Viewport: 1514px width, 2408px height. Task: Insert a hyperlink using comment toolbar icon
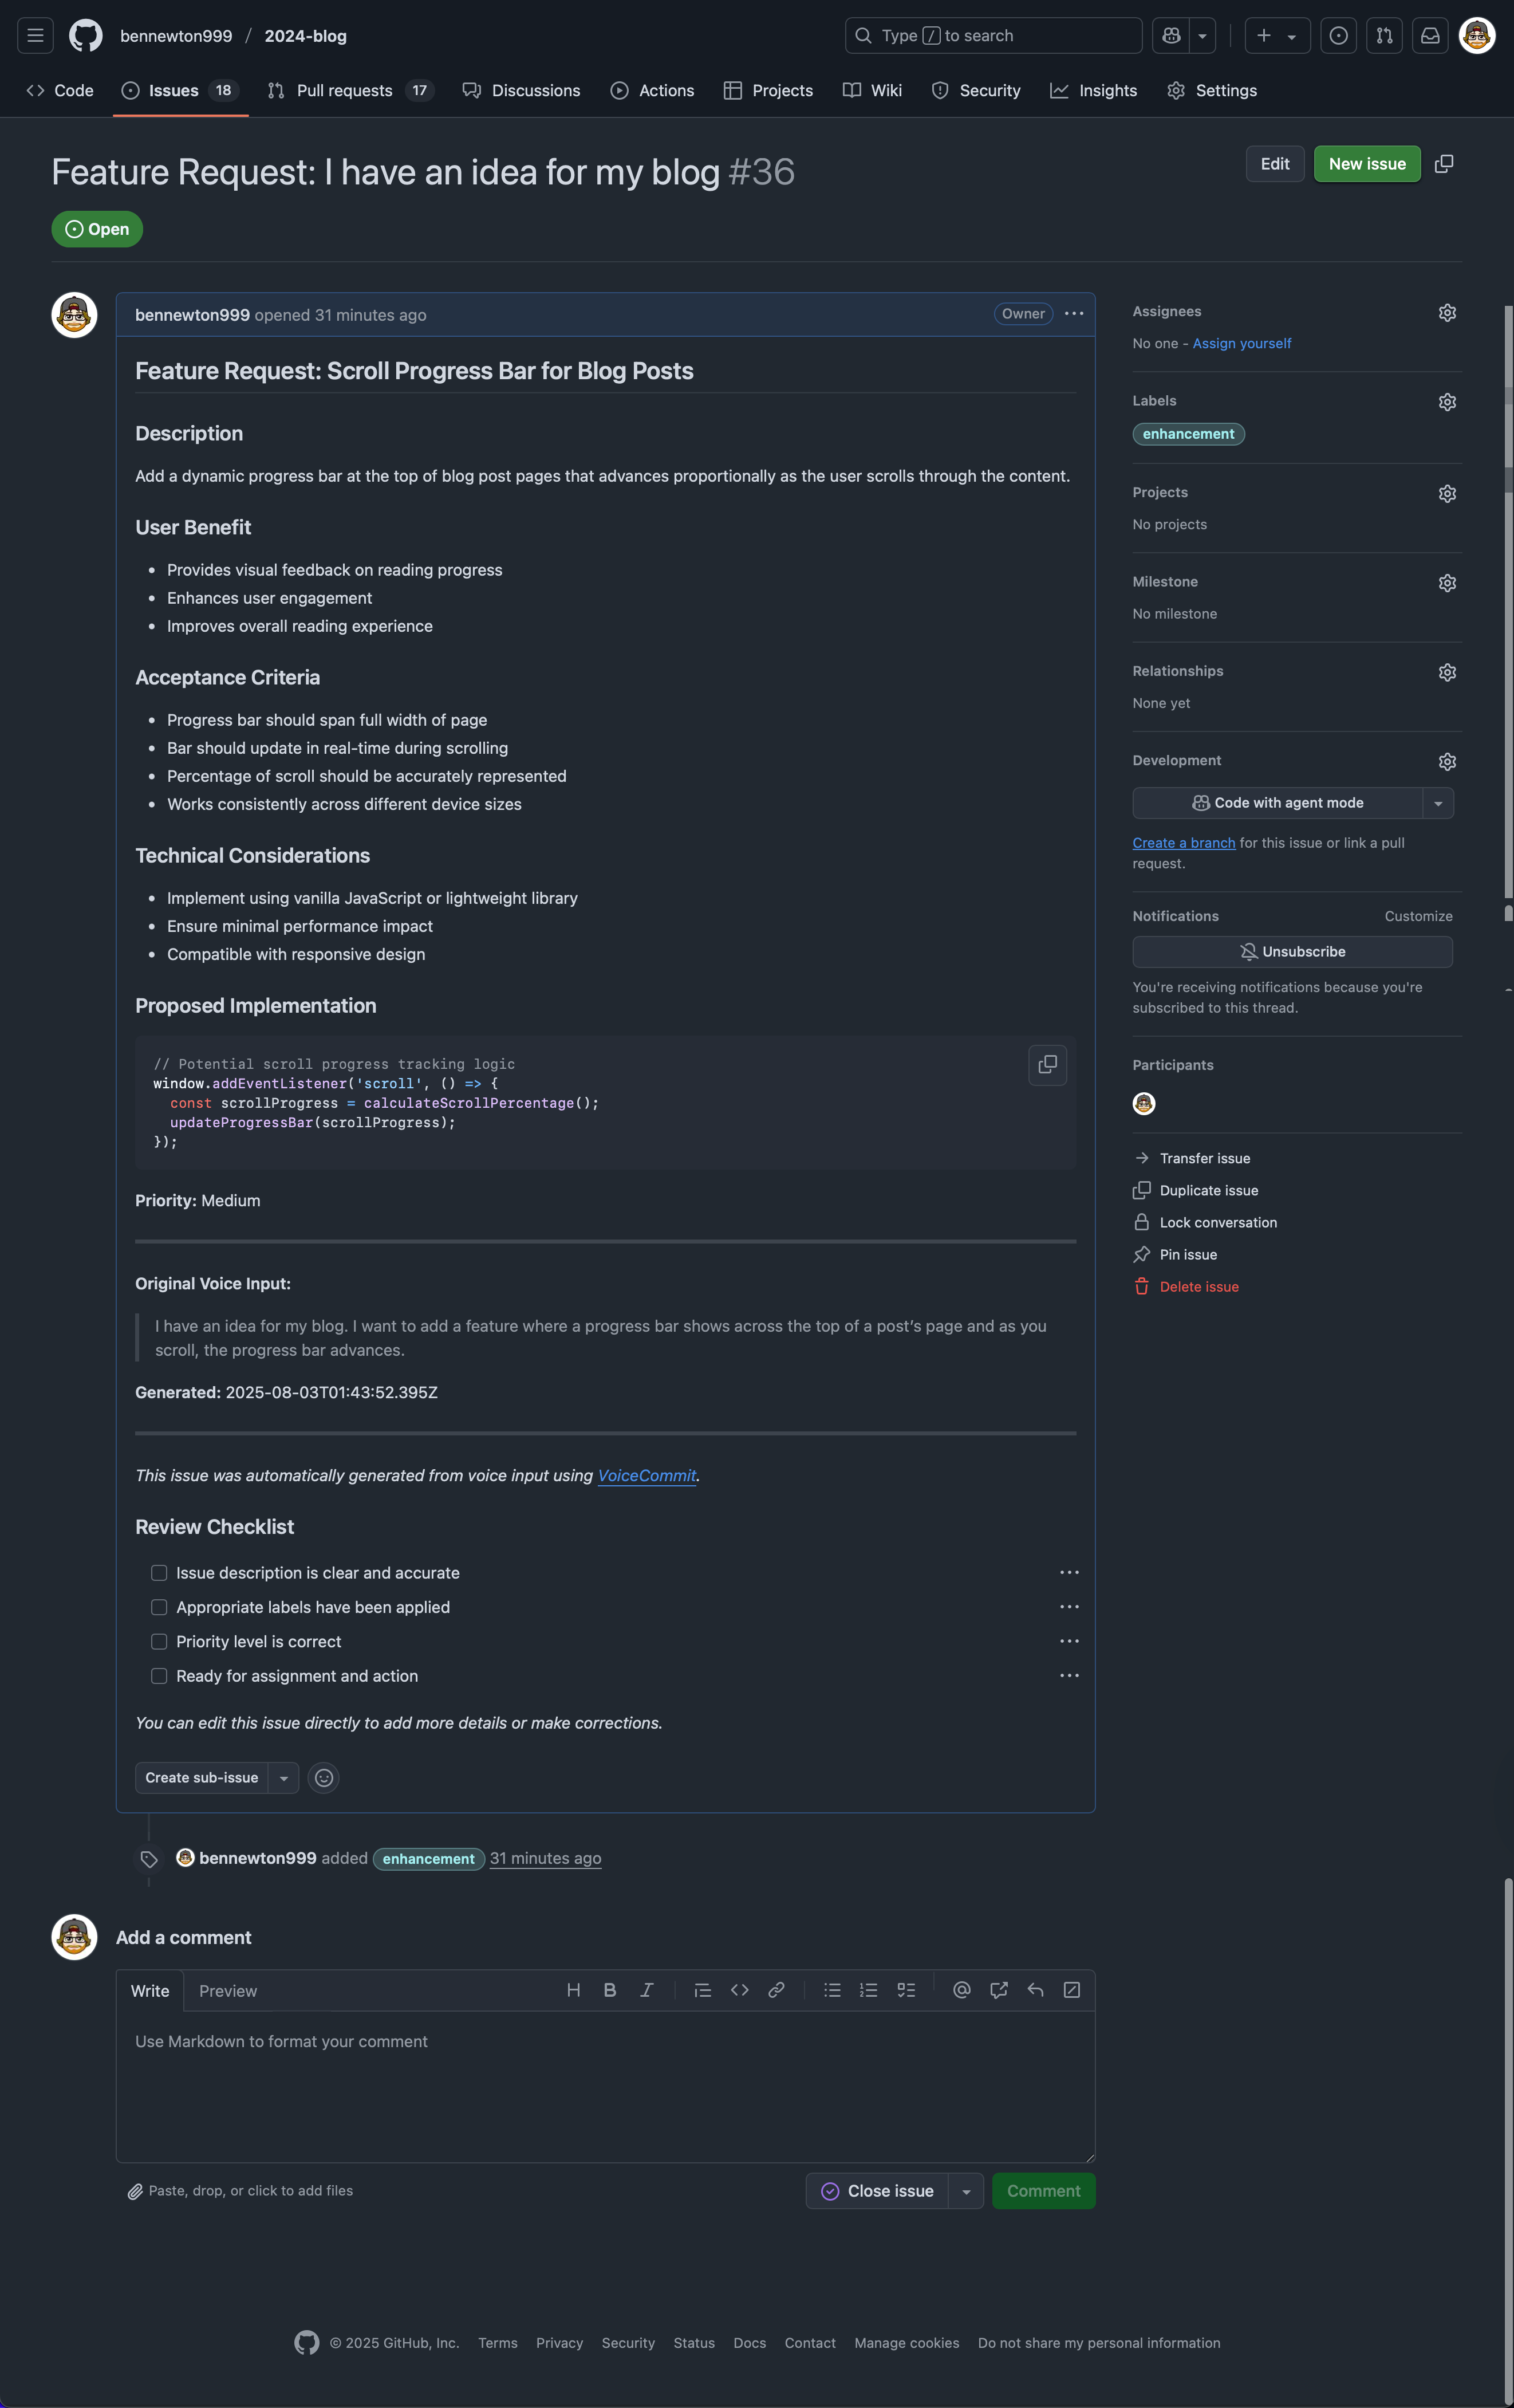click(x=777, y=1990)
